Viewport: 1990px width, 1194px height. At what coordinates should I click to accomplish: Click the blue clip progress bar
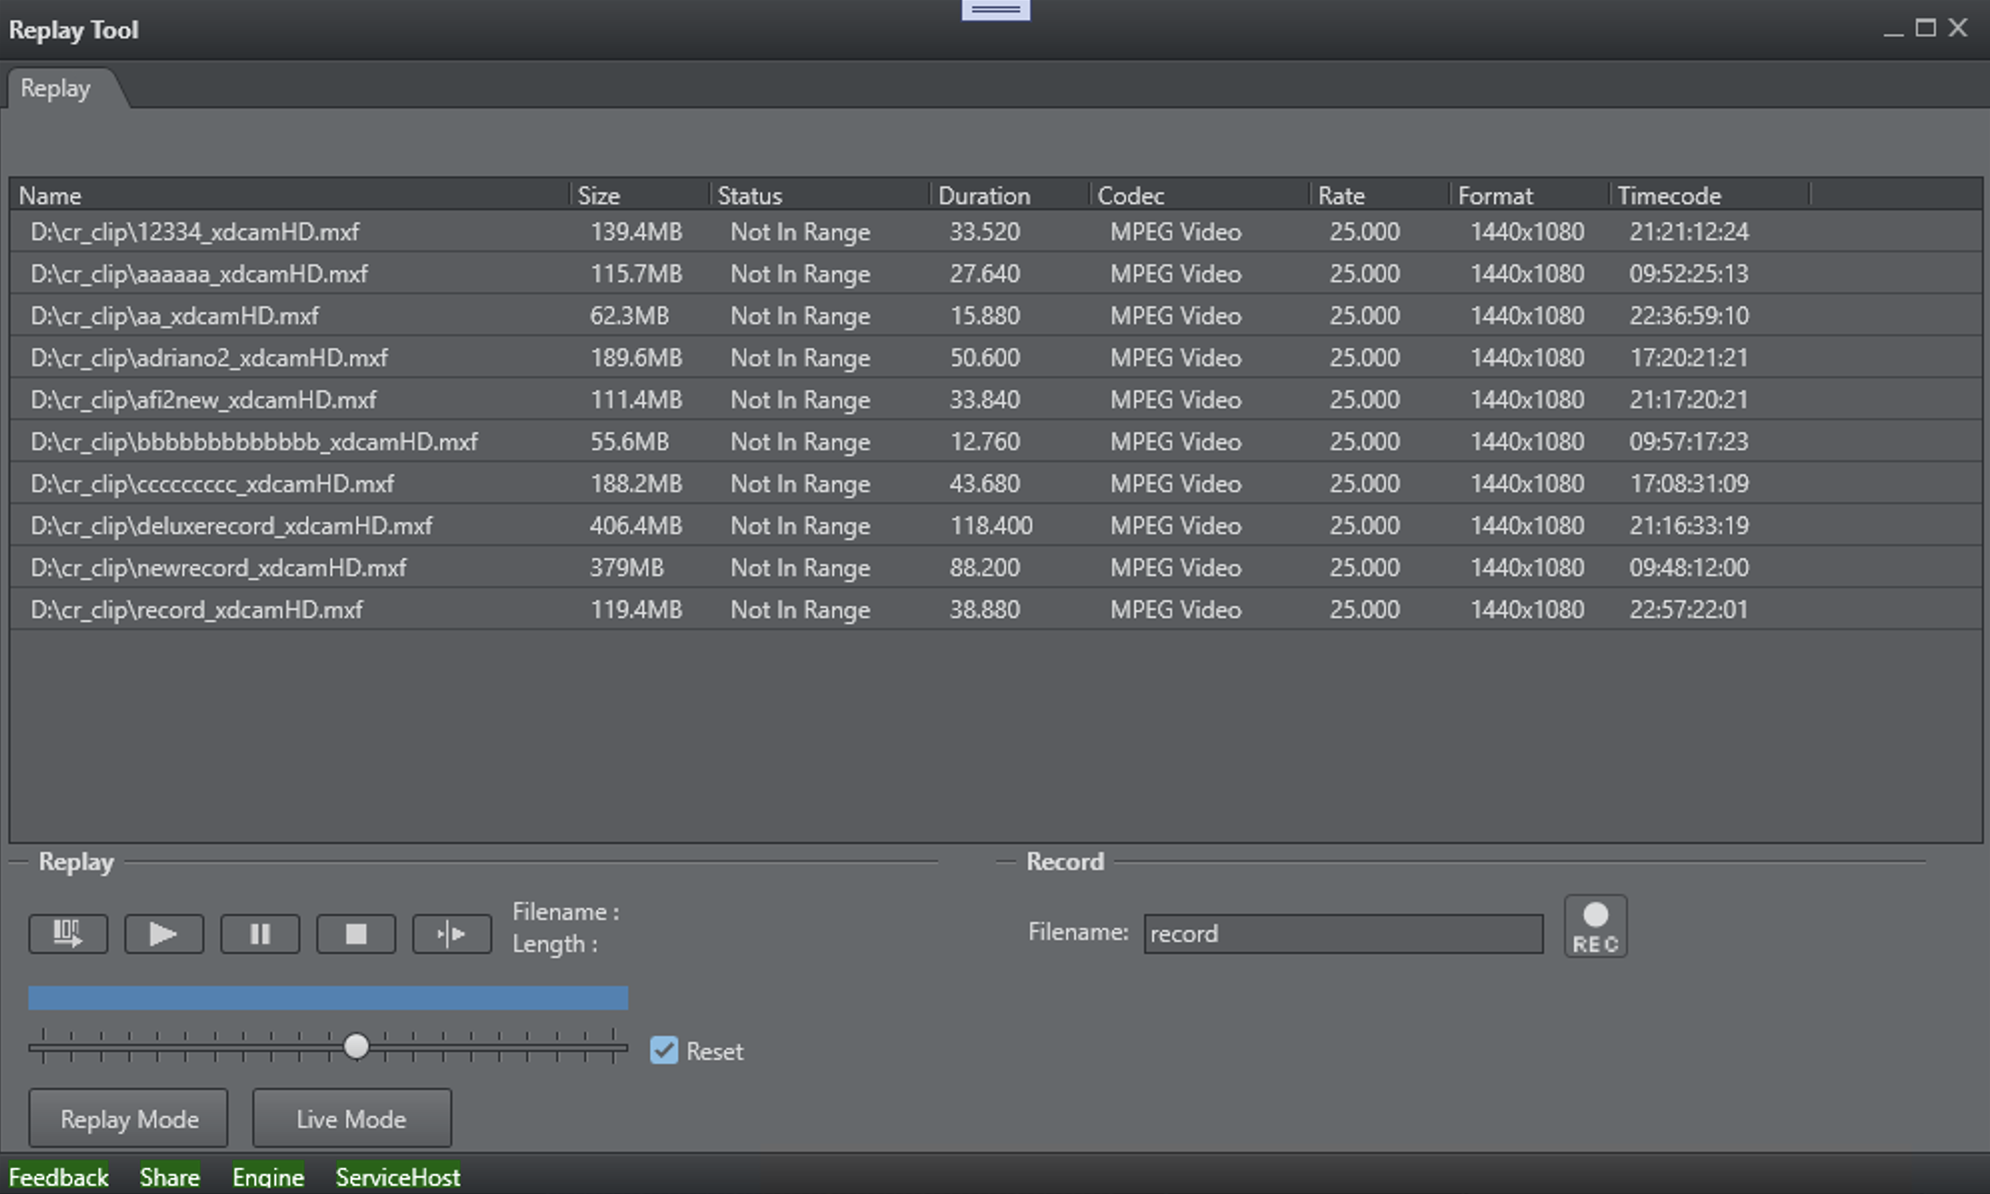coord(328,997)
